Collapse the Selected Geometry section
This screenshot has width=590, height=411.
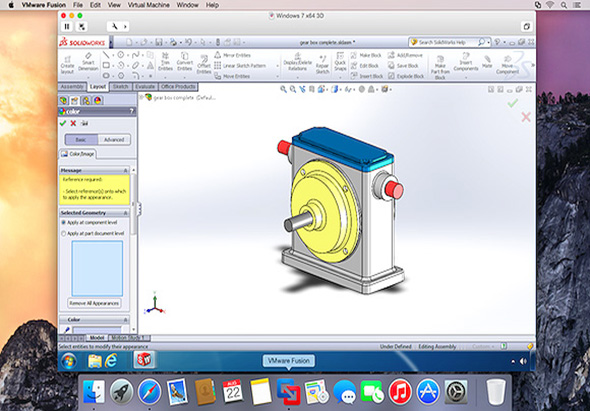125,213
